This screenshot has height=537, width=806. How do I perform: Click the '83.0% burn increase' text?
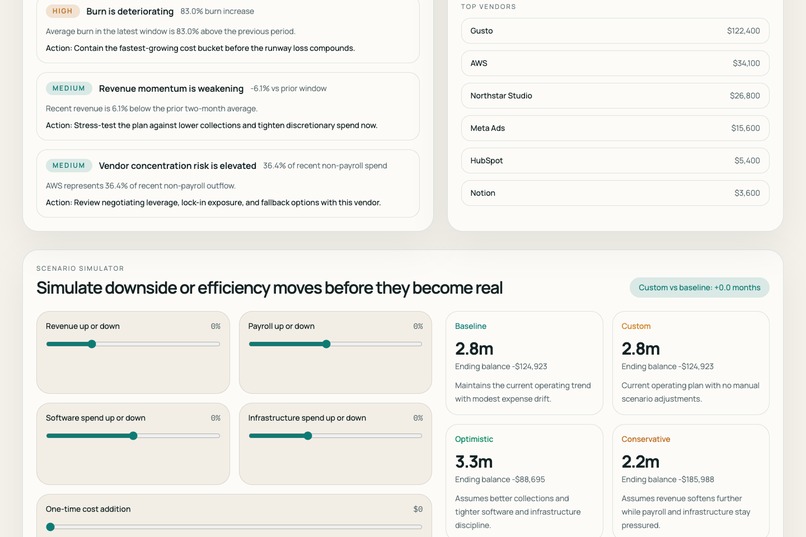coord(217,11)
